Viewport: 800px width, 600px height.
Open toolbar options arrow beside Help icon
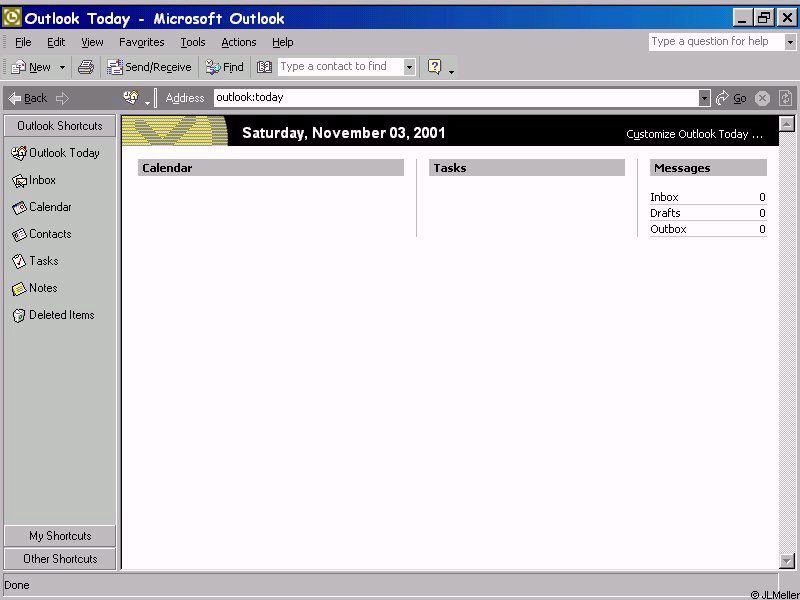pos(451,71)
